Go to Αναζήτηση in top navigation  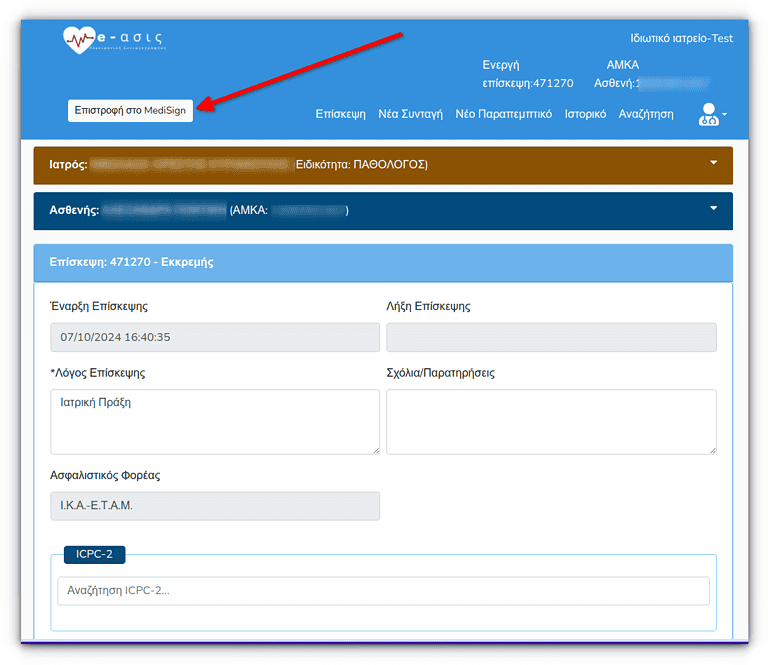646,114
